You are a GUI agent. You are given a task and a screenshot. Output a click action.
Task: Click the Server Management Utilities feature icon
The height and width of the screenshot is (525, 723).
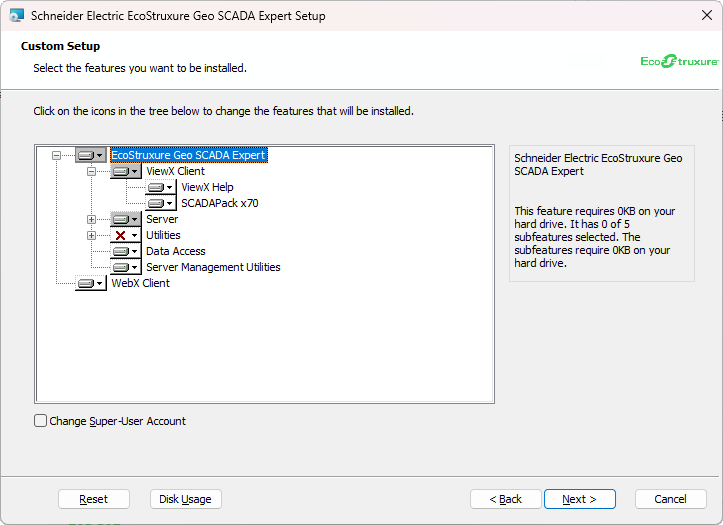click(x=125, y=267)
